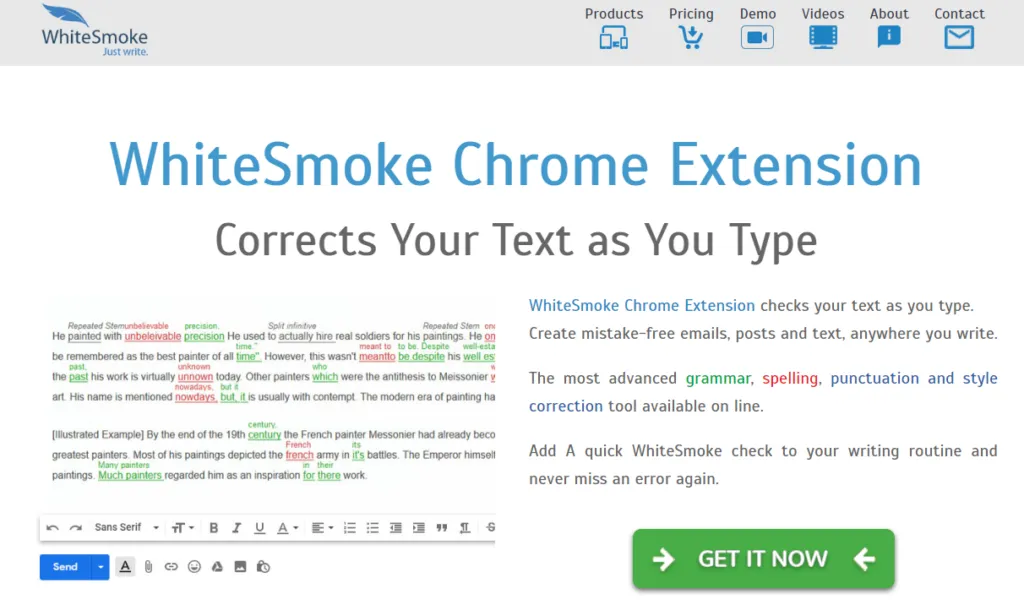Click the heading "Corrects Your Text as You Type"
1024x616 pixels.
pyautogui.click(x=516, y=240)
